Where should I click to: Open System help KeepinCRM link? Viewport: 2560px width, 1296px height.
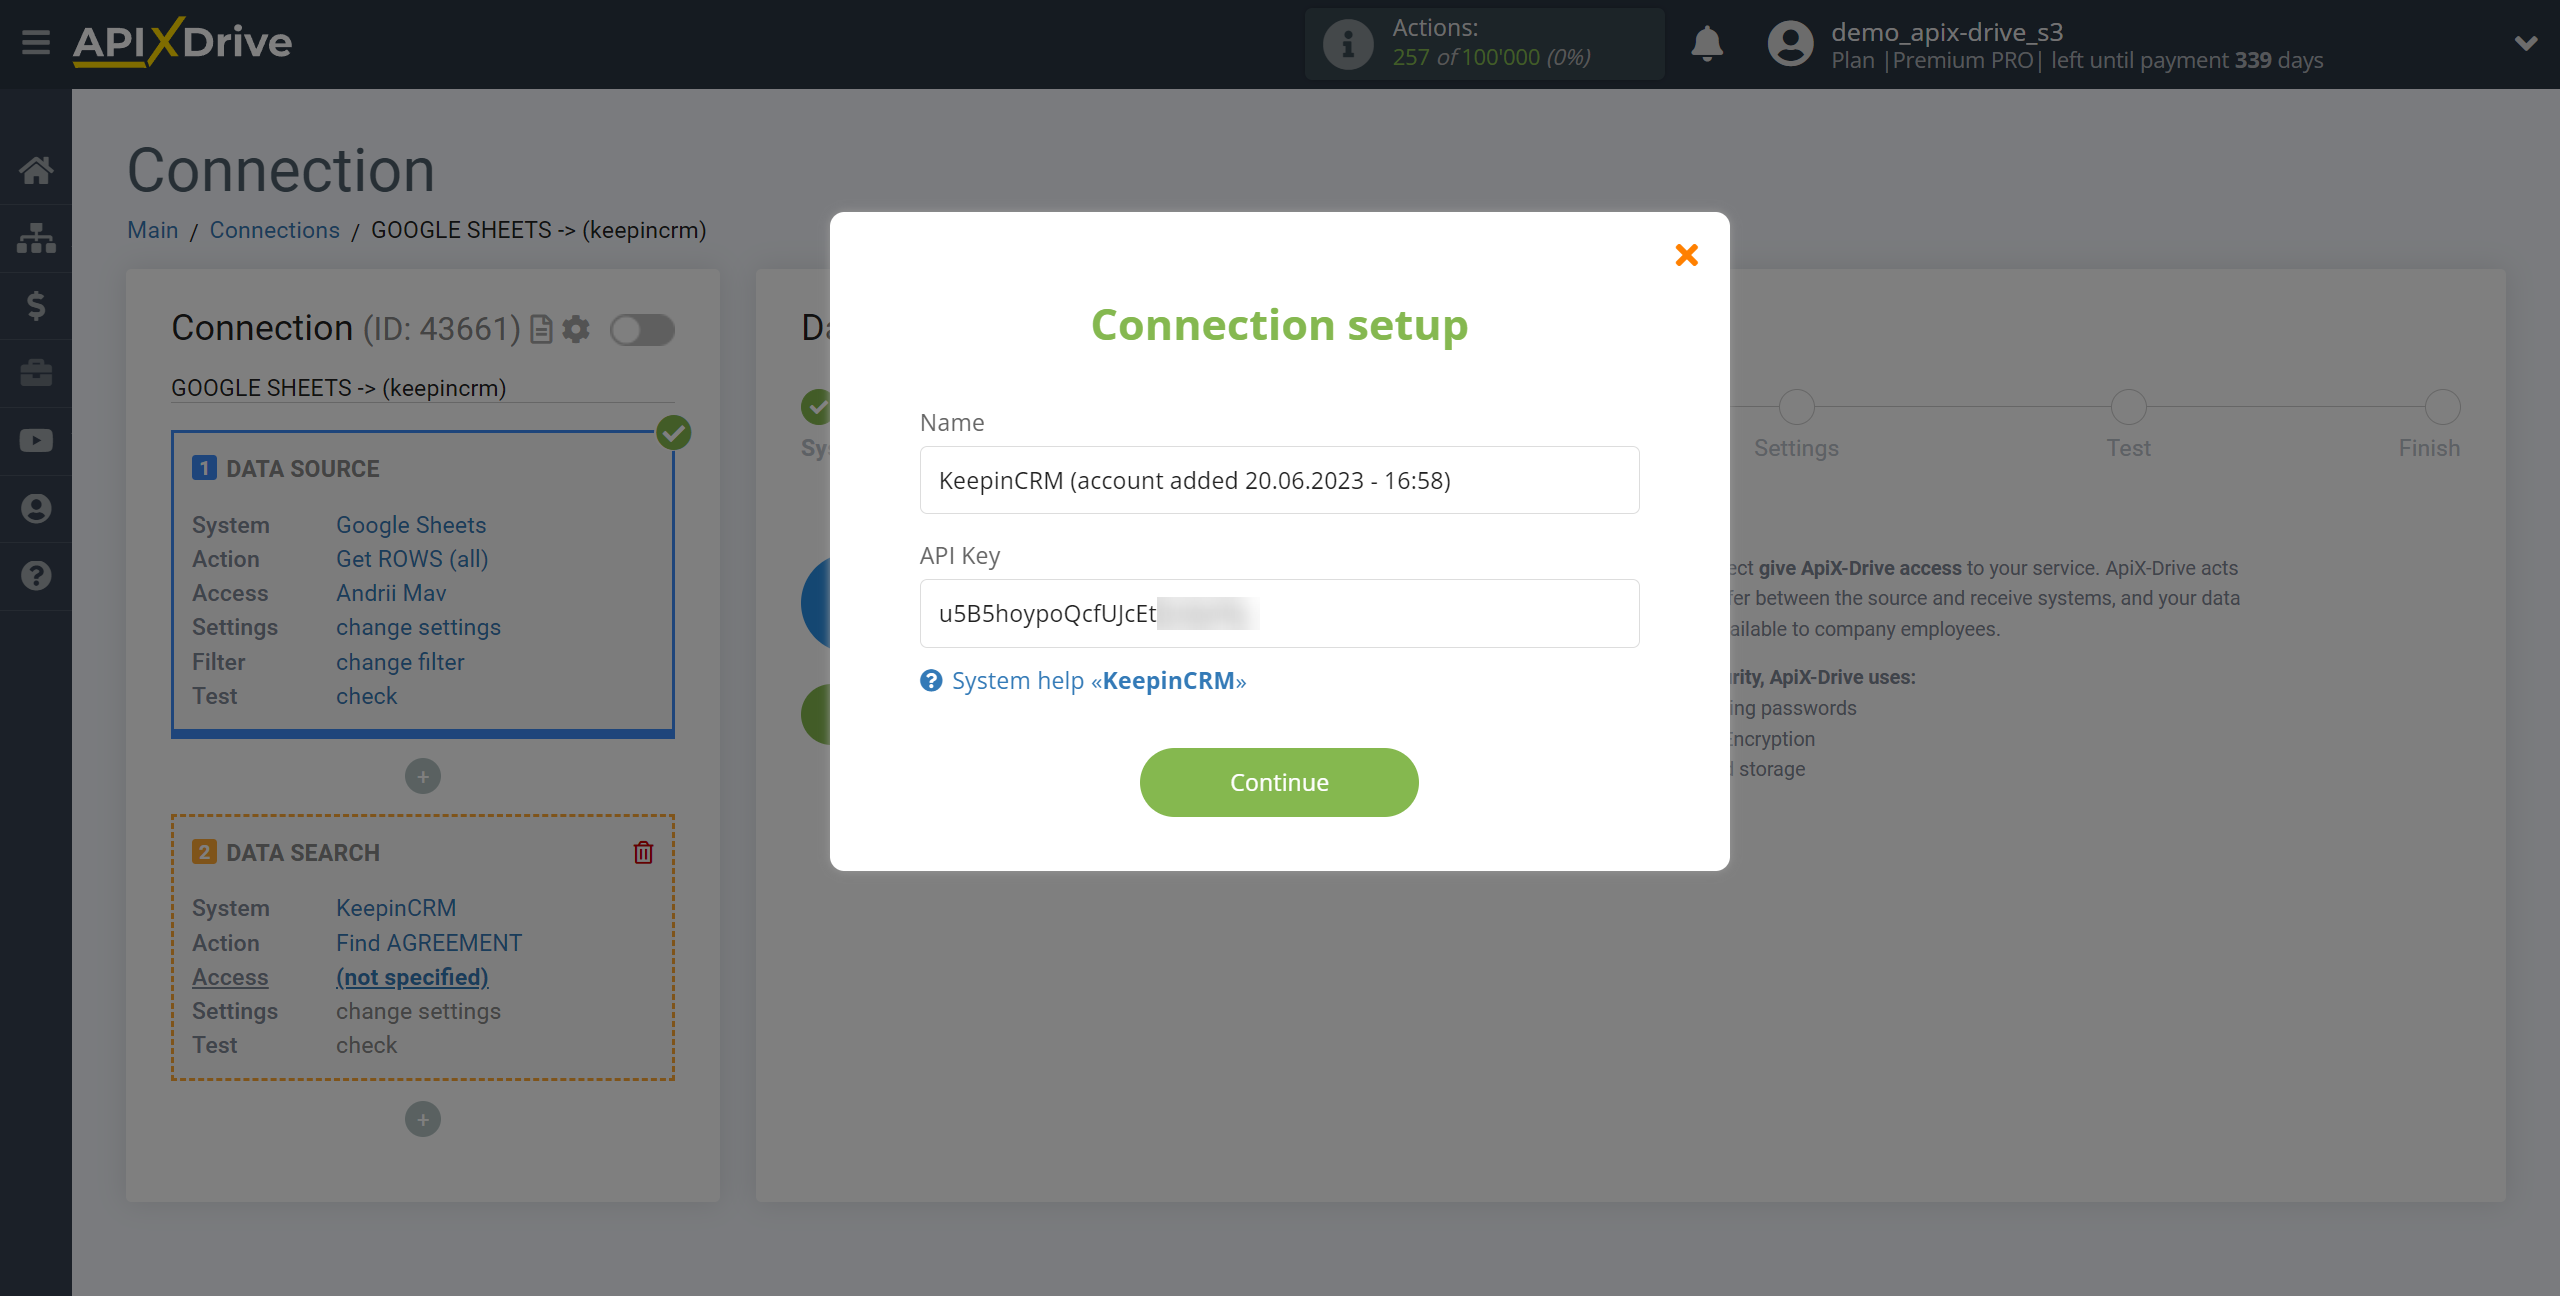click(x=1098, y=681)
